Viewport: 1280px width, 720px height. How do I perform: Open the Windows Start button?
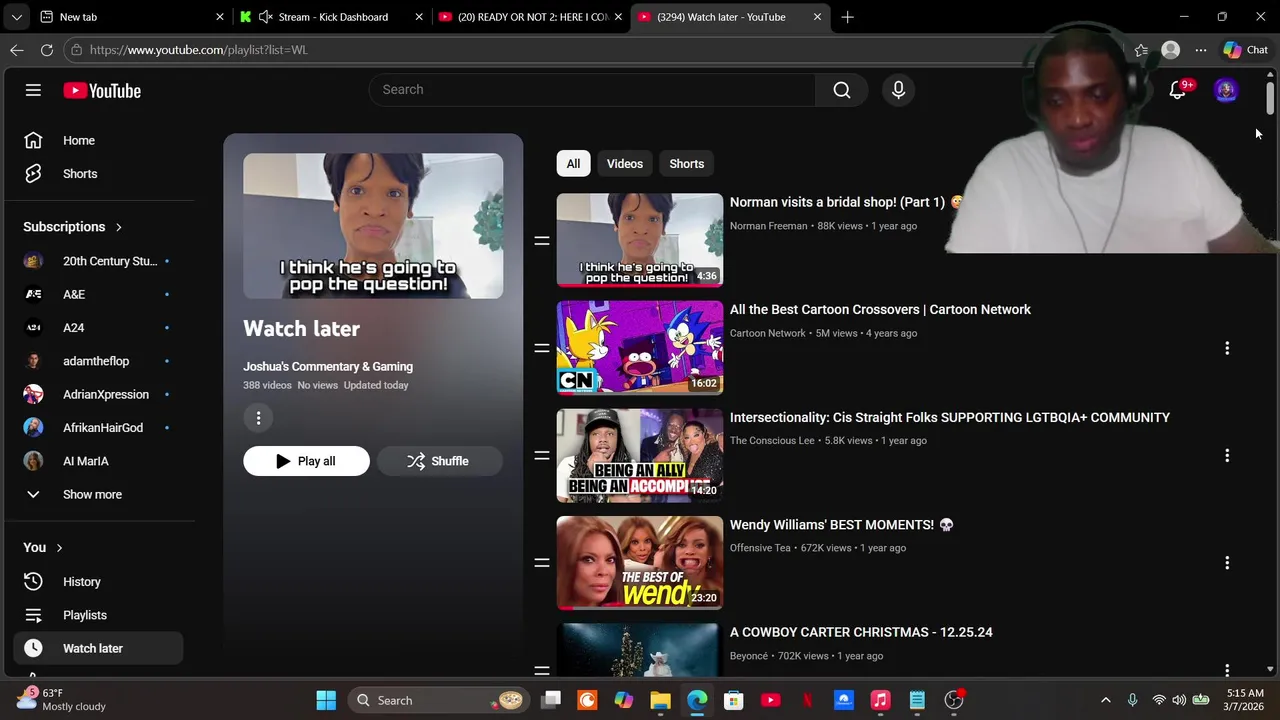[326, 700]
